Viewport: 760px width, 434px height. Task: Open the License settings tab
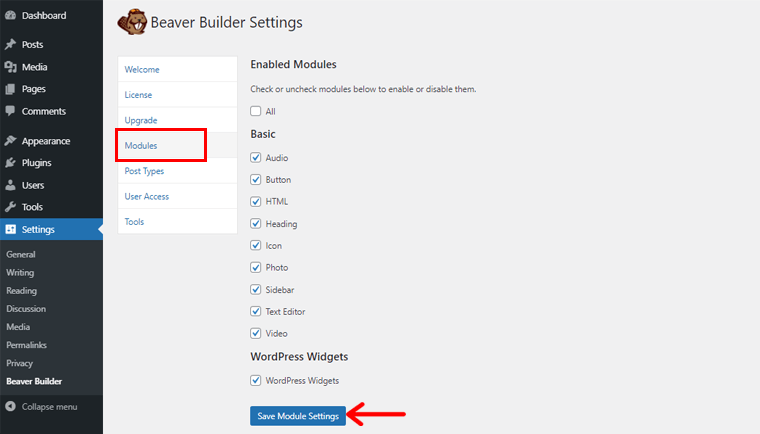pos(139,95)
